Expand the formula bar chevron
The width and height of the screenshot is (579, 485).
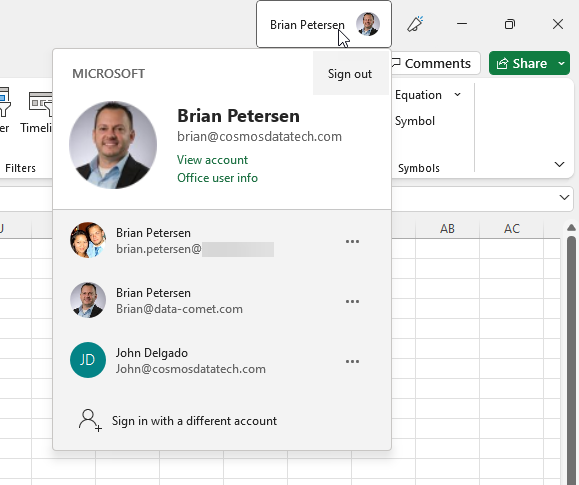tap(564, 198)
